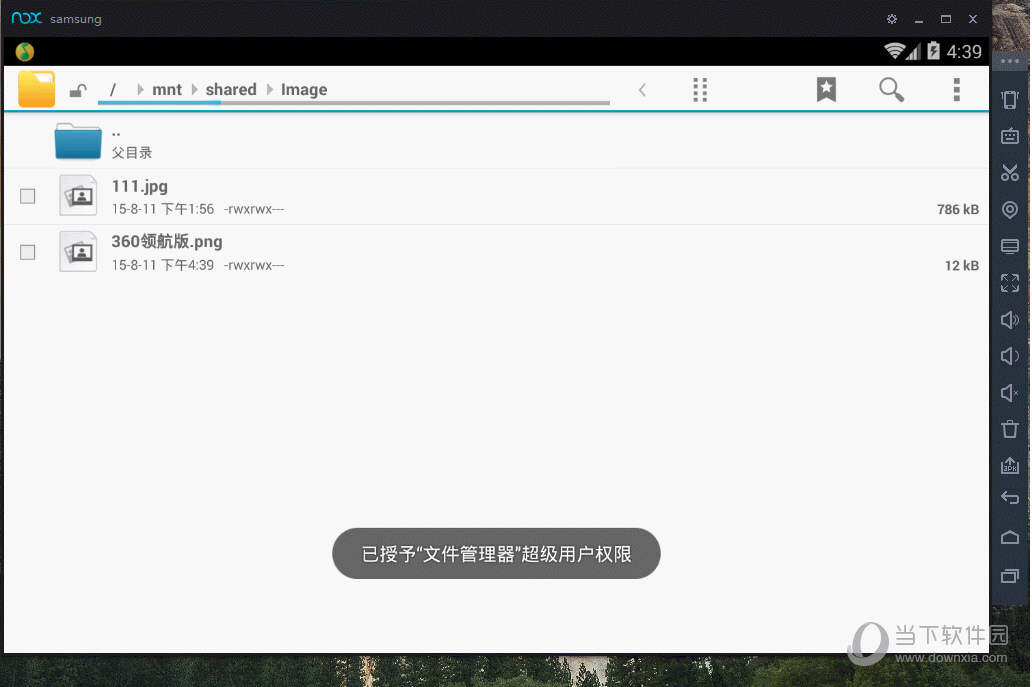Check the box next to 360领航版.png
1032x687 pixels.
[28, 252]
